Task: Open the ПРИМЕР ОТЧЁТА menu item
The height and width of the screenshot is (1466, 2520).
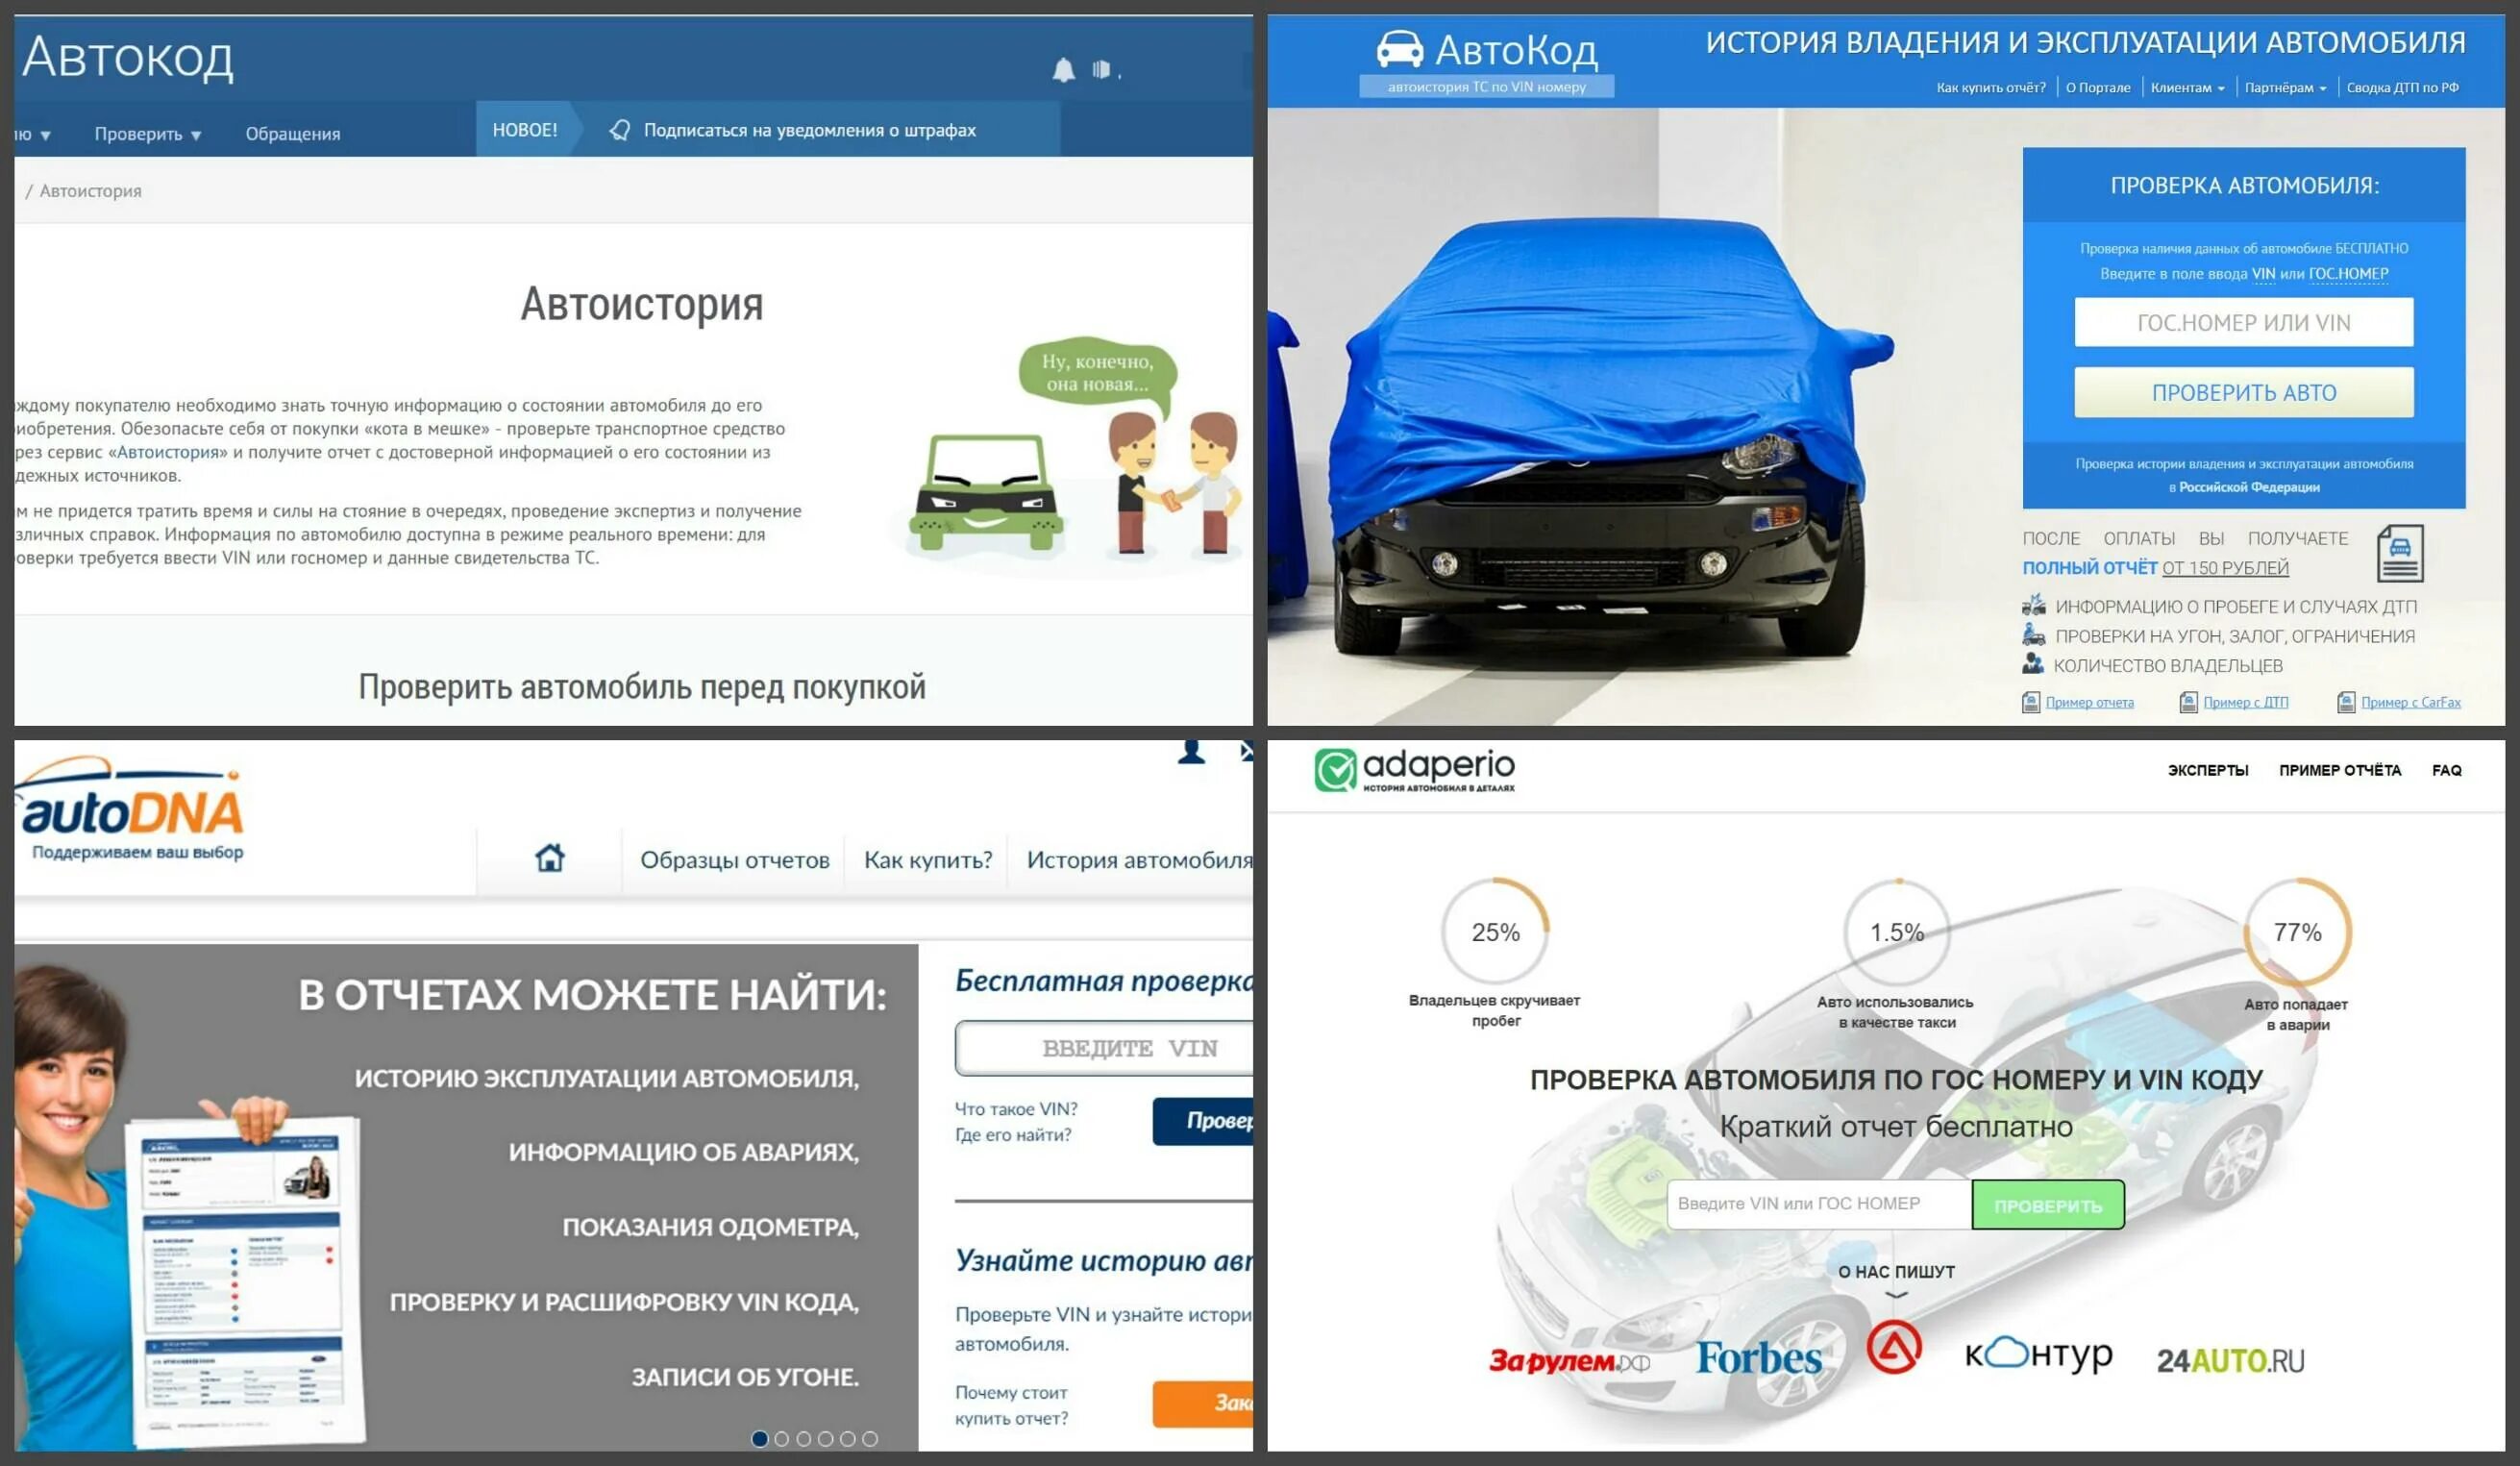Action: coord(2340,770)
